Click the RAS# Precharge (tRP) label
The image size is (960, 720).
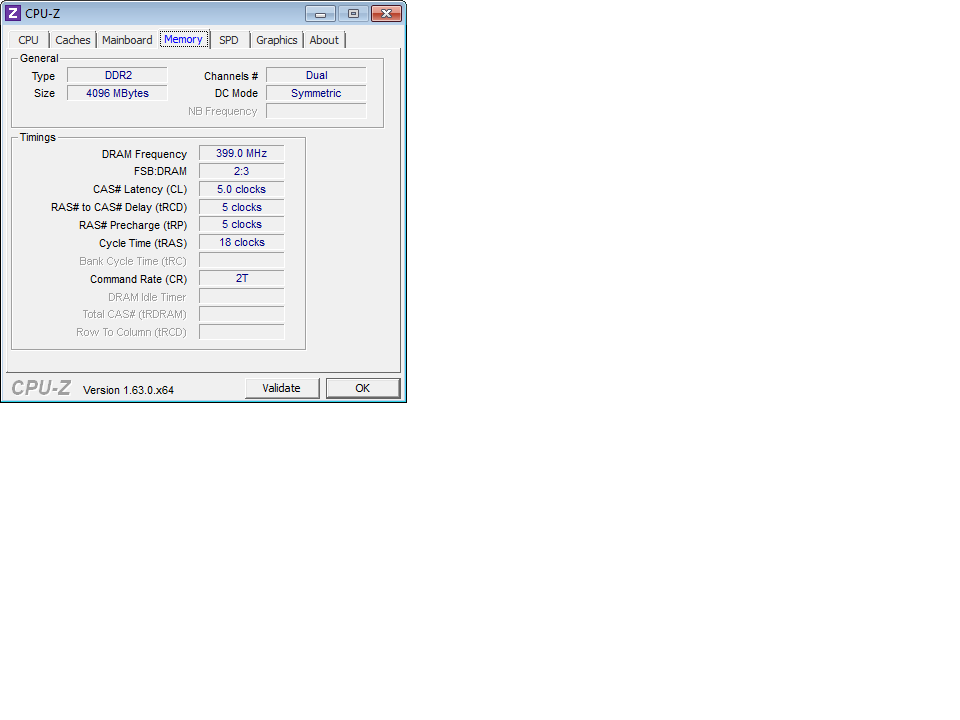pyautogui.click(x=133, y=225)
